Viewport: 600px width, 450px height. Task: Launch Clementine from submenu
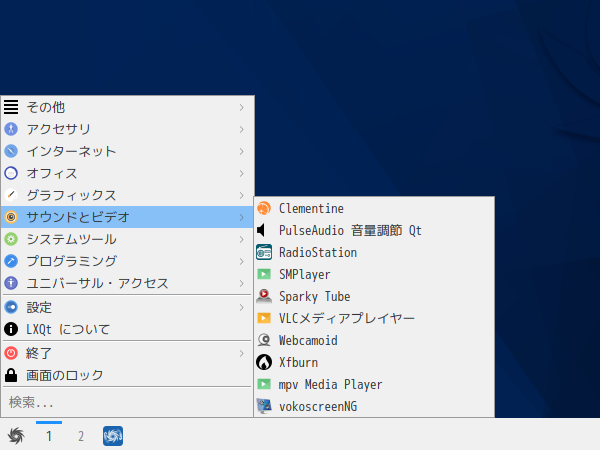[374, 209]
